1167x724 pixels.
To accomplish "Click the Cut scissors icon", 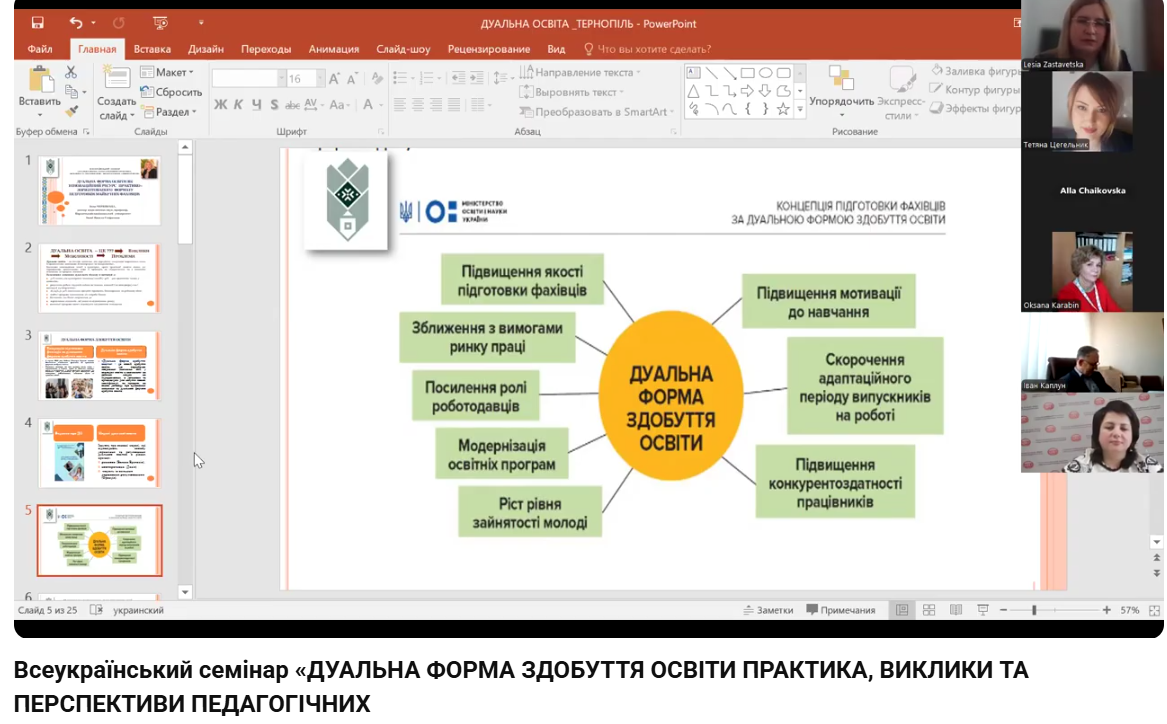I will [71, 72].
